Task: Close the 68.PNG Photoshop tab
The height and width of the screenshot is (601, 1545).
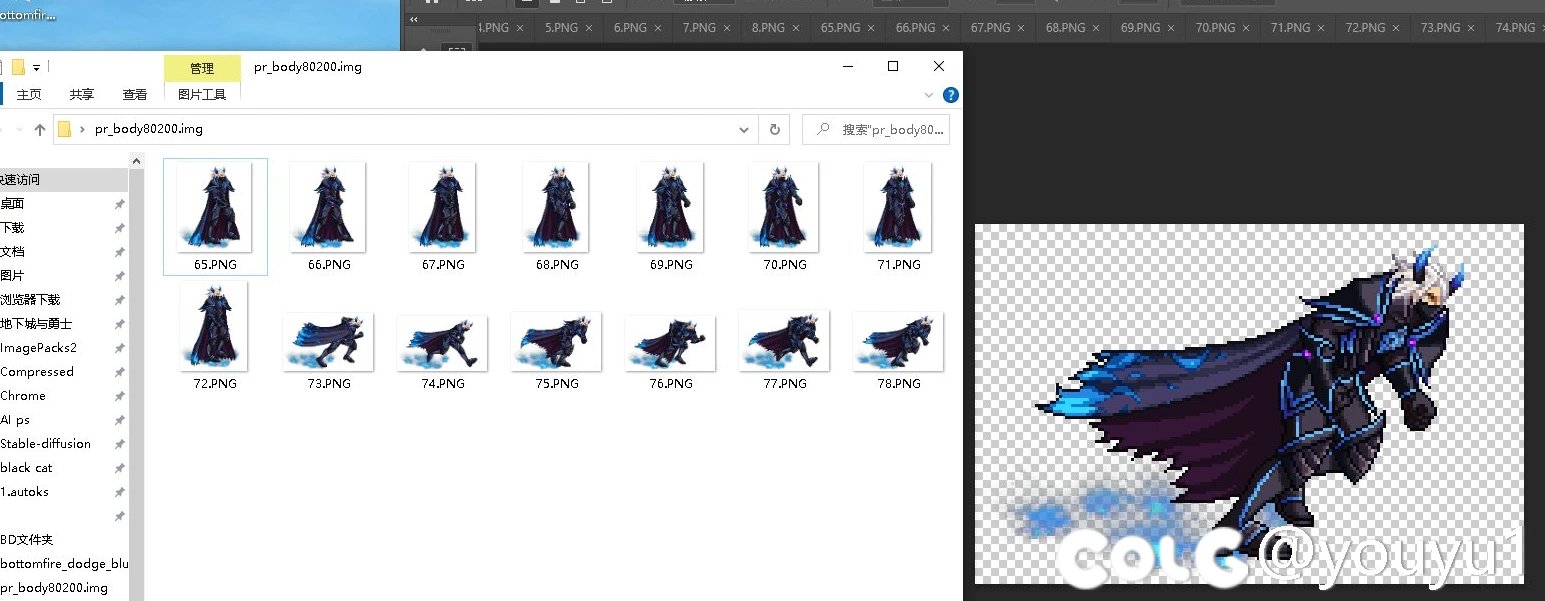Action: 1097,28
